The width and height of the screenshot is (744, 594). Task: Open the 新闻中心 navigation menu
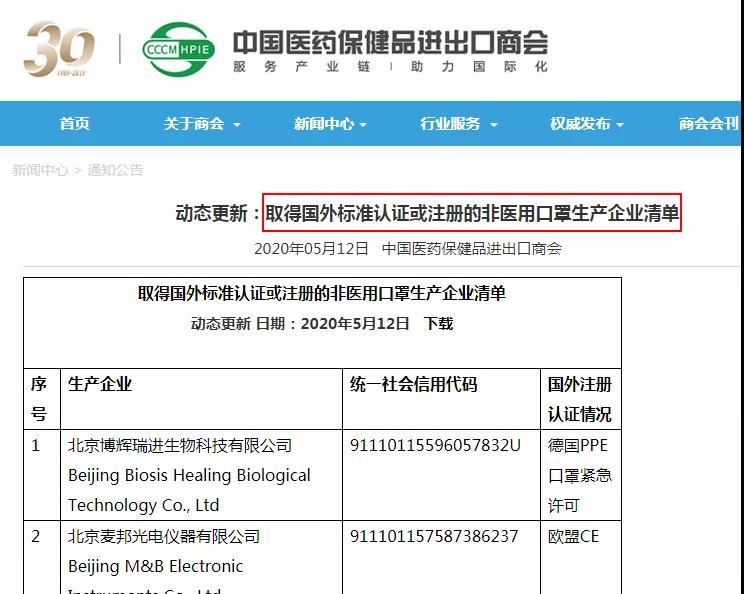324,124
